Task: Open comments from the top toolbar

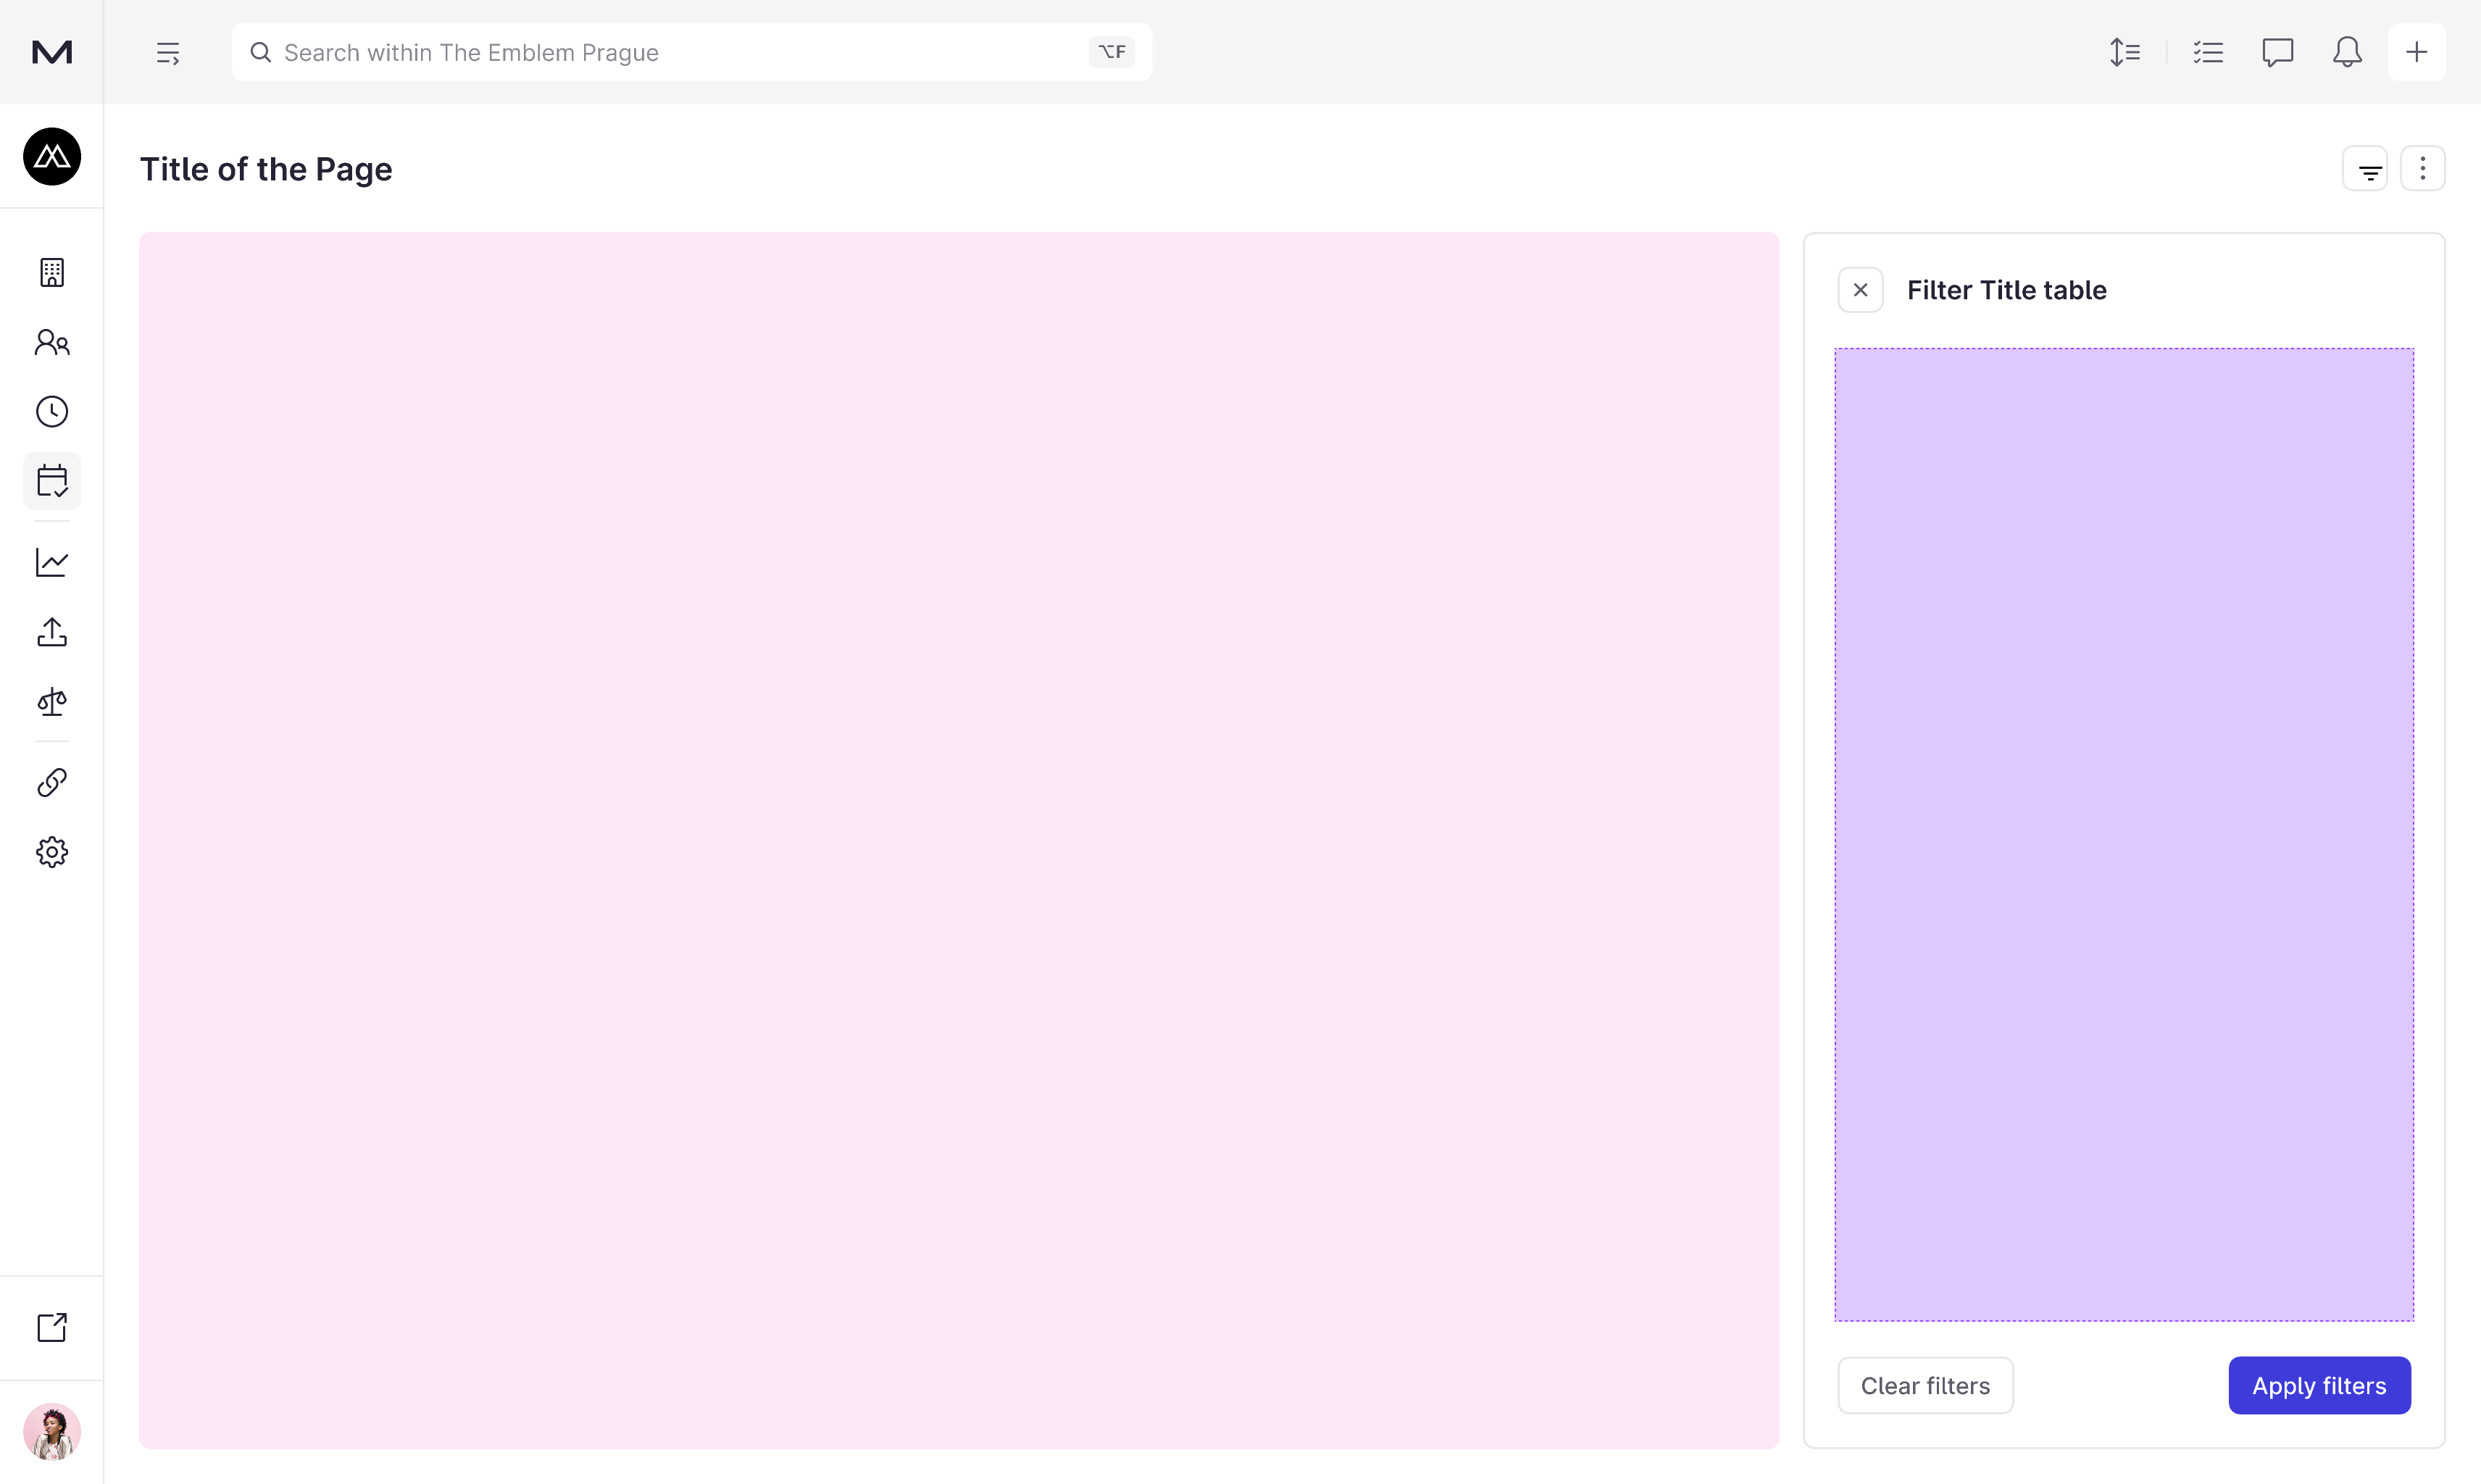Action: [2278, 51]
